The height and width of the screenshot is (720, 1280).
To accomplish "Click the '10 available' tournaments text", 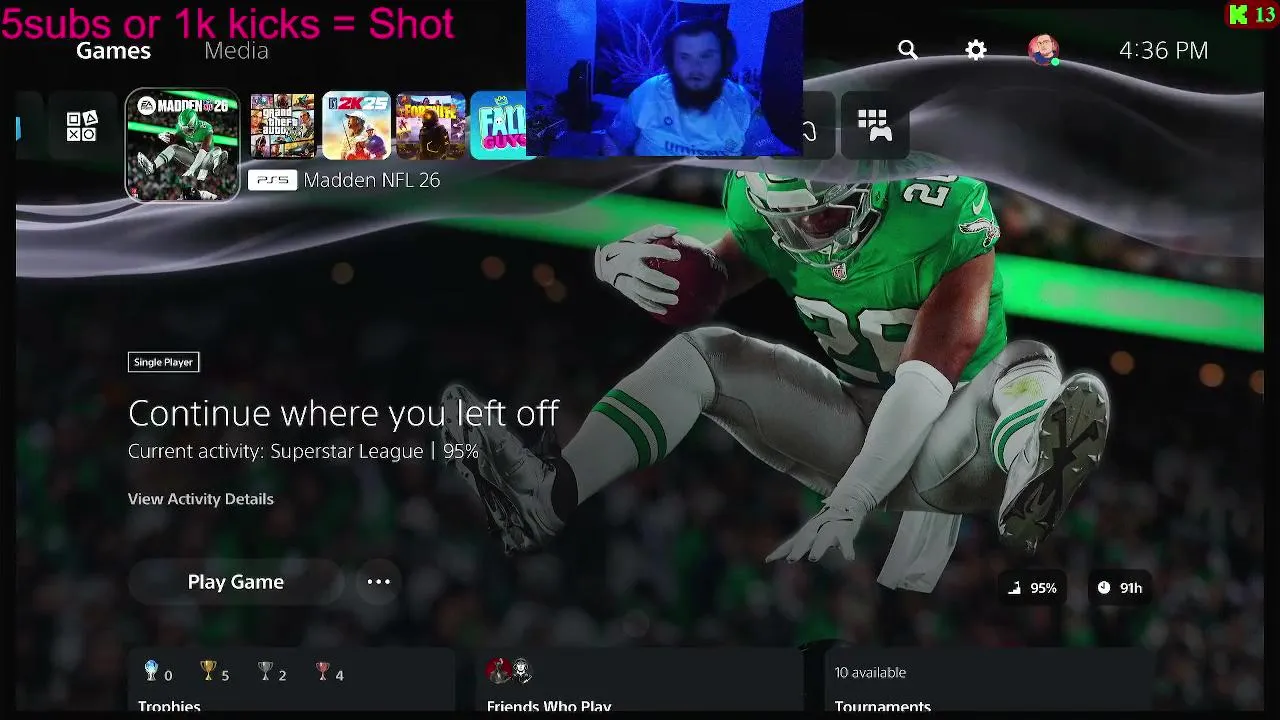I will 870,673.
